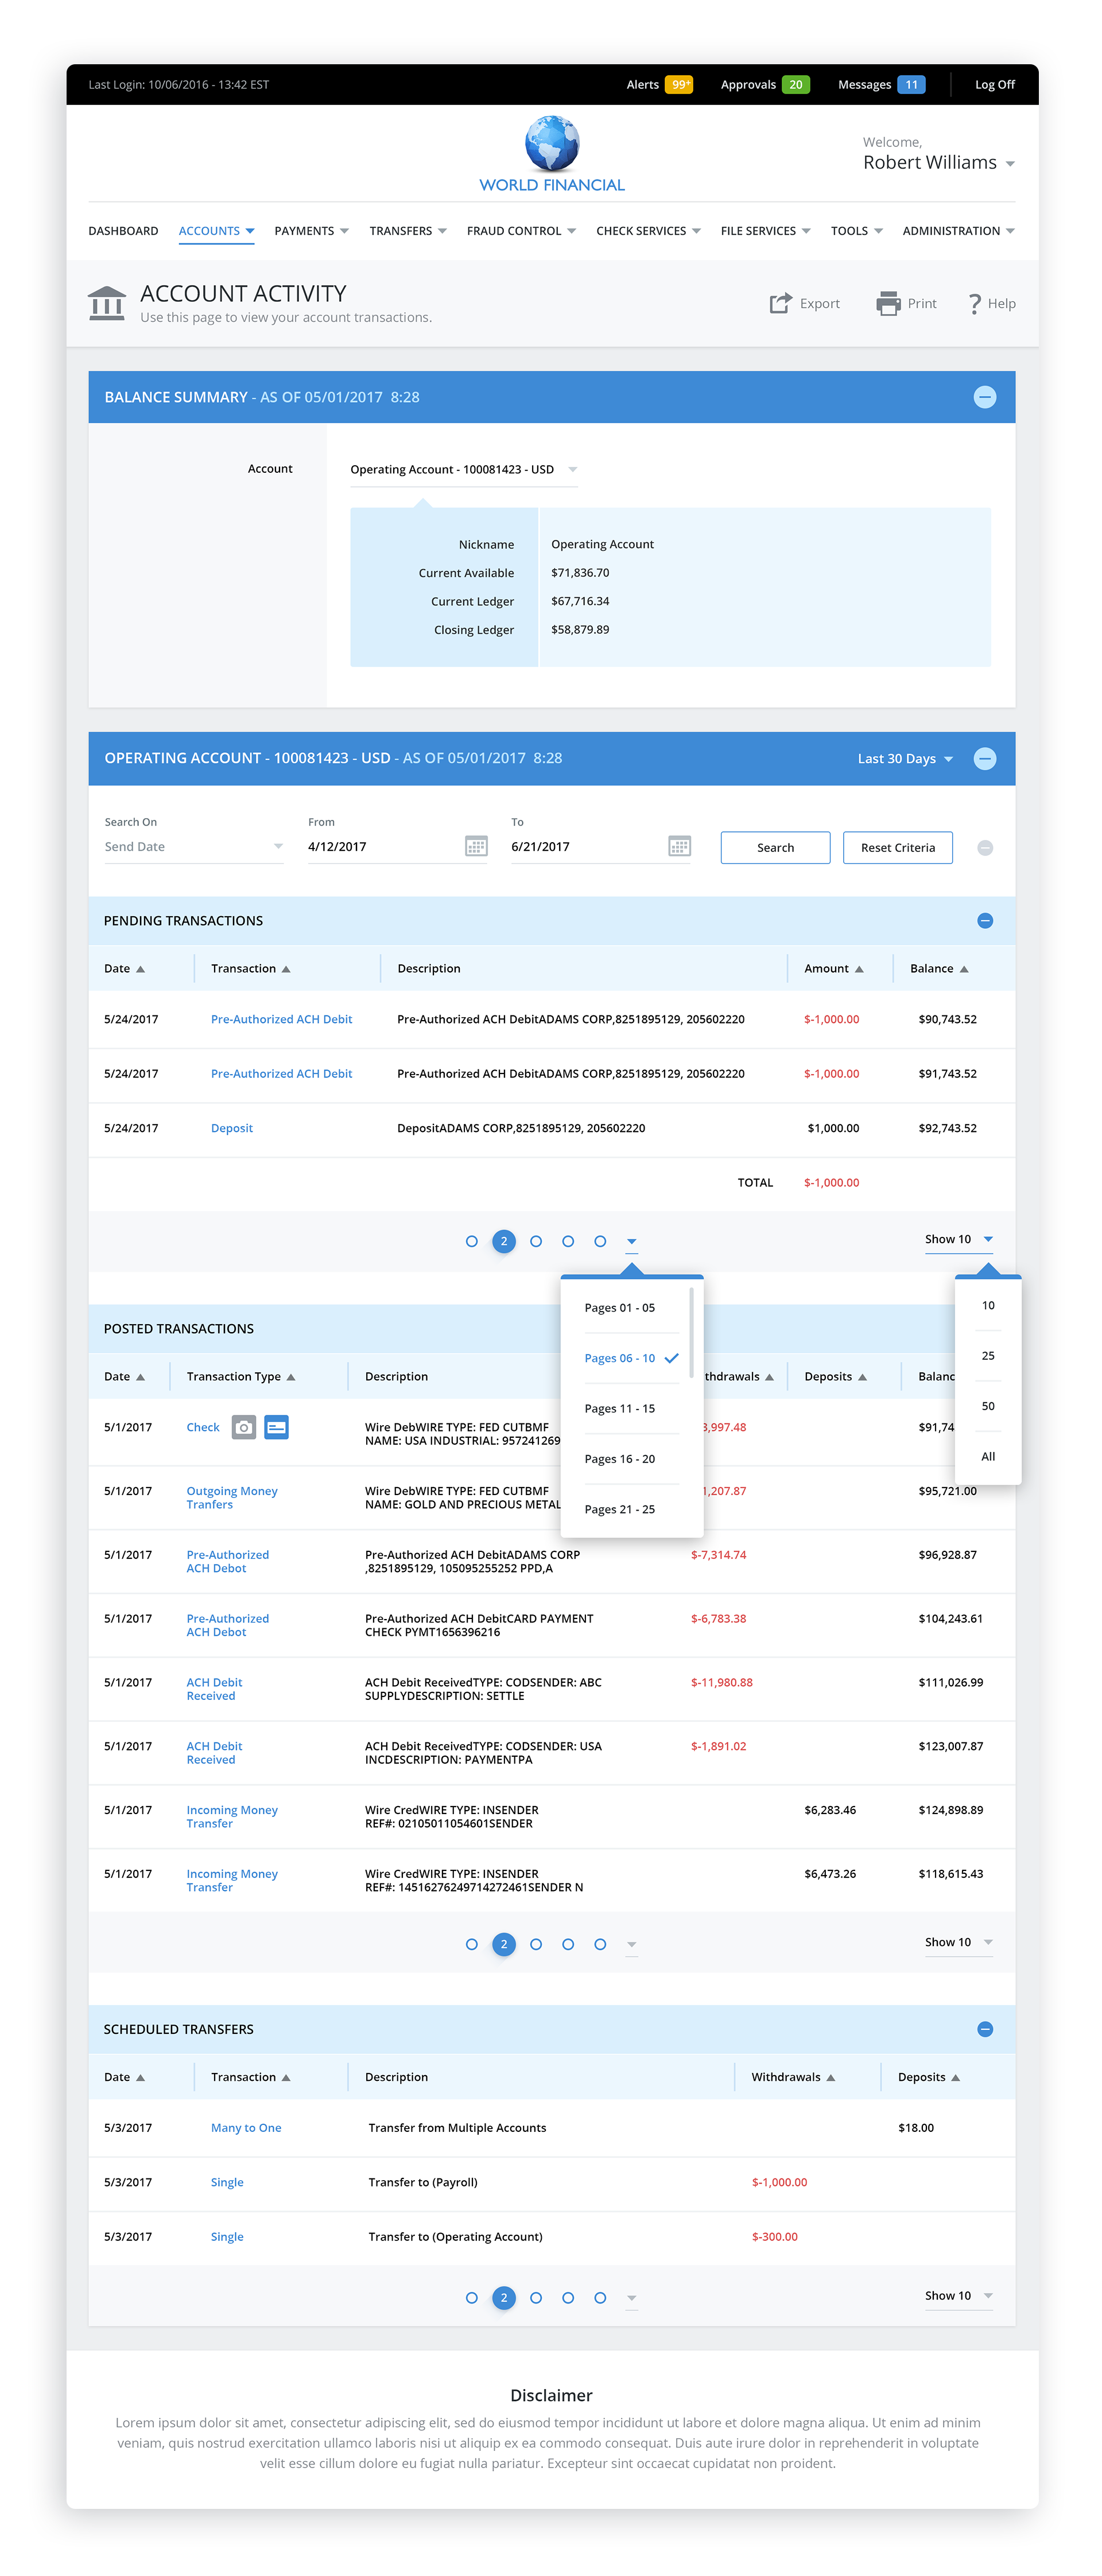Open the To date calendar picker
Screen dimensions: 1102x2576
[679, 846]
